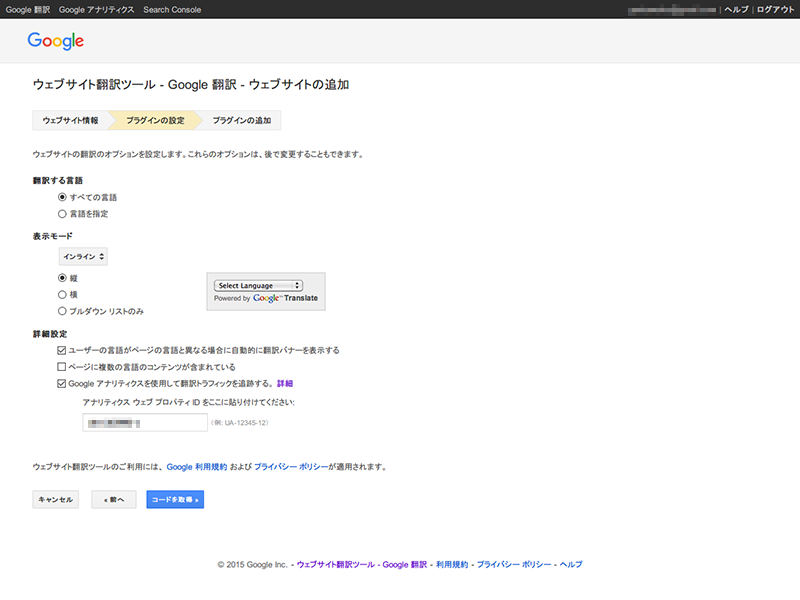Open the footer 利用規約 link
This screenshot has width=800, height=600.
(x=452, y=564)
